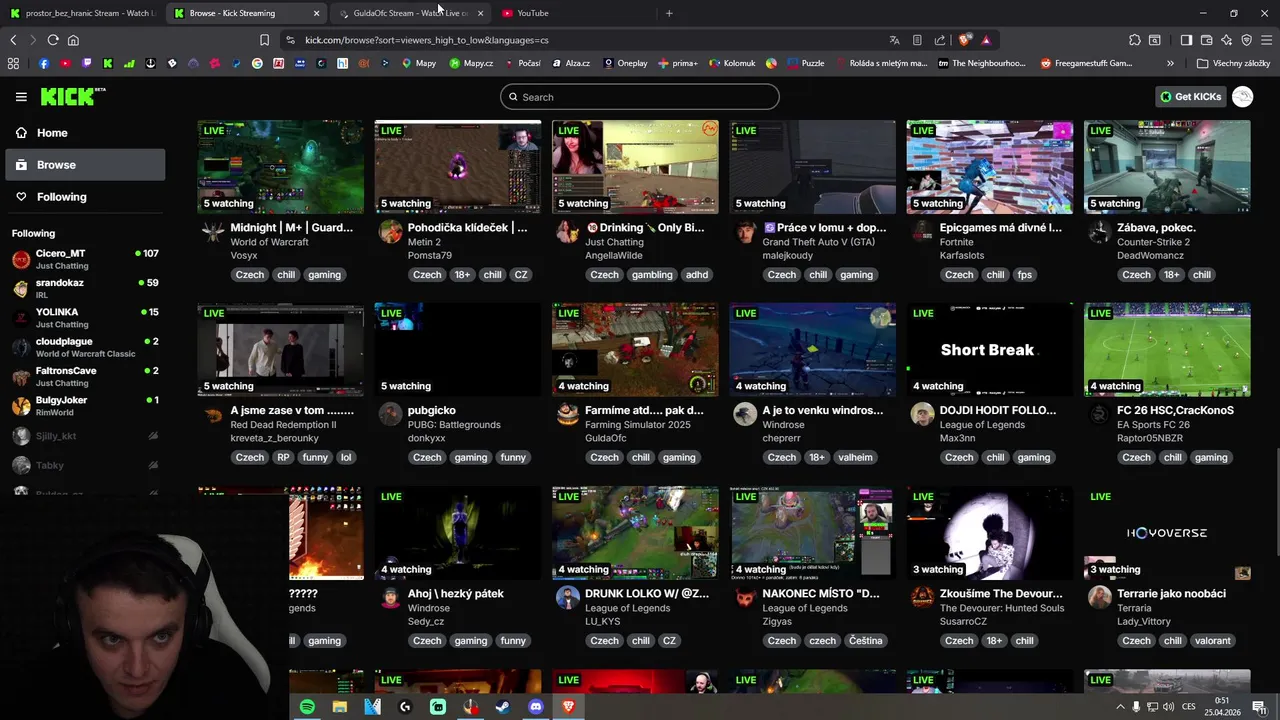
Task: Open the translate page icon
Action: coord(894,40)
